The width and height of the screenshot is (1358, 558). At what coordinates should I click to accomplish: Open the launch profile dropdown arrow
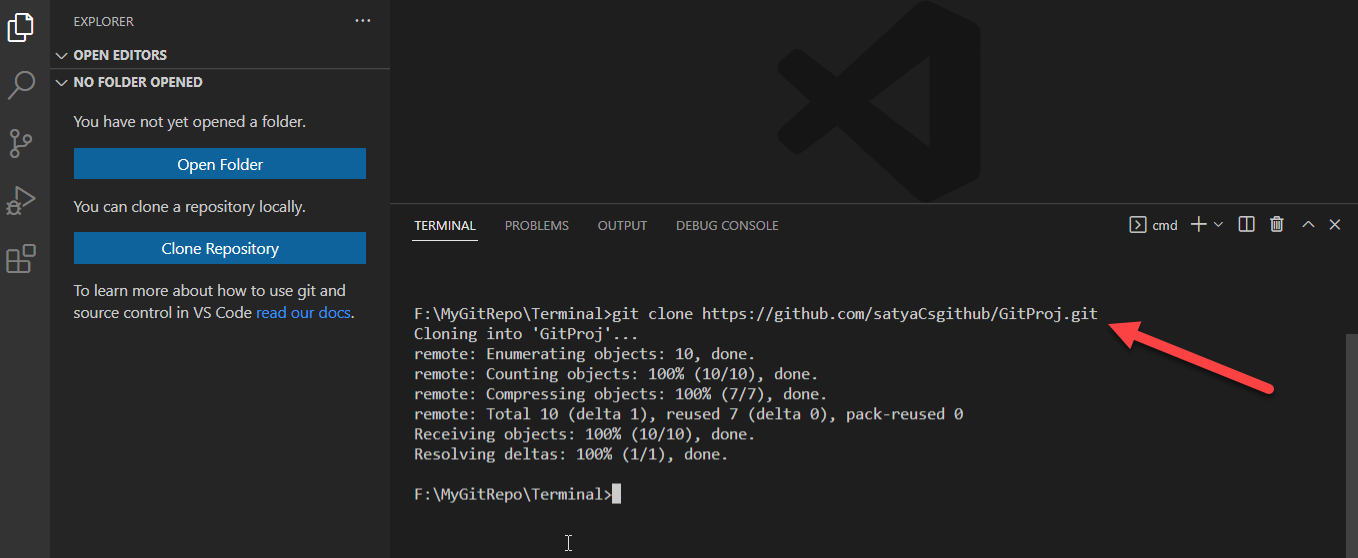[x=1218, y=225]
